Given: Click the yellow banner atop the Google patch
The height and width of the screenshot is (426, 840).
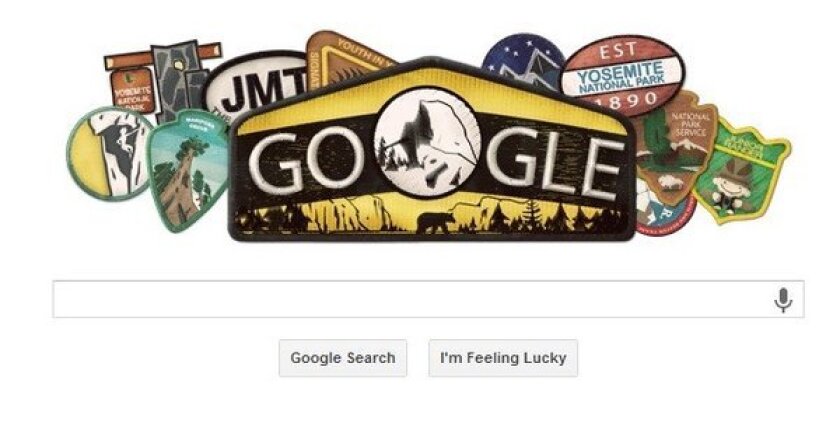Looking at the screenshot, I should (429, 96).
